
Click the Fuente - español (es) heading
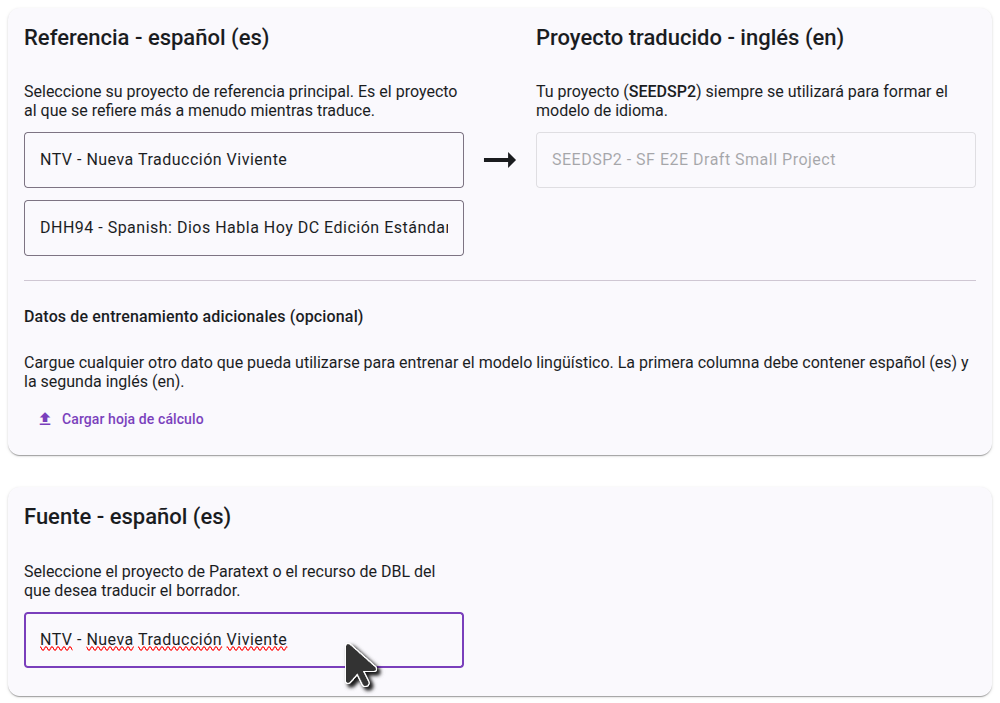(128, 517)
